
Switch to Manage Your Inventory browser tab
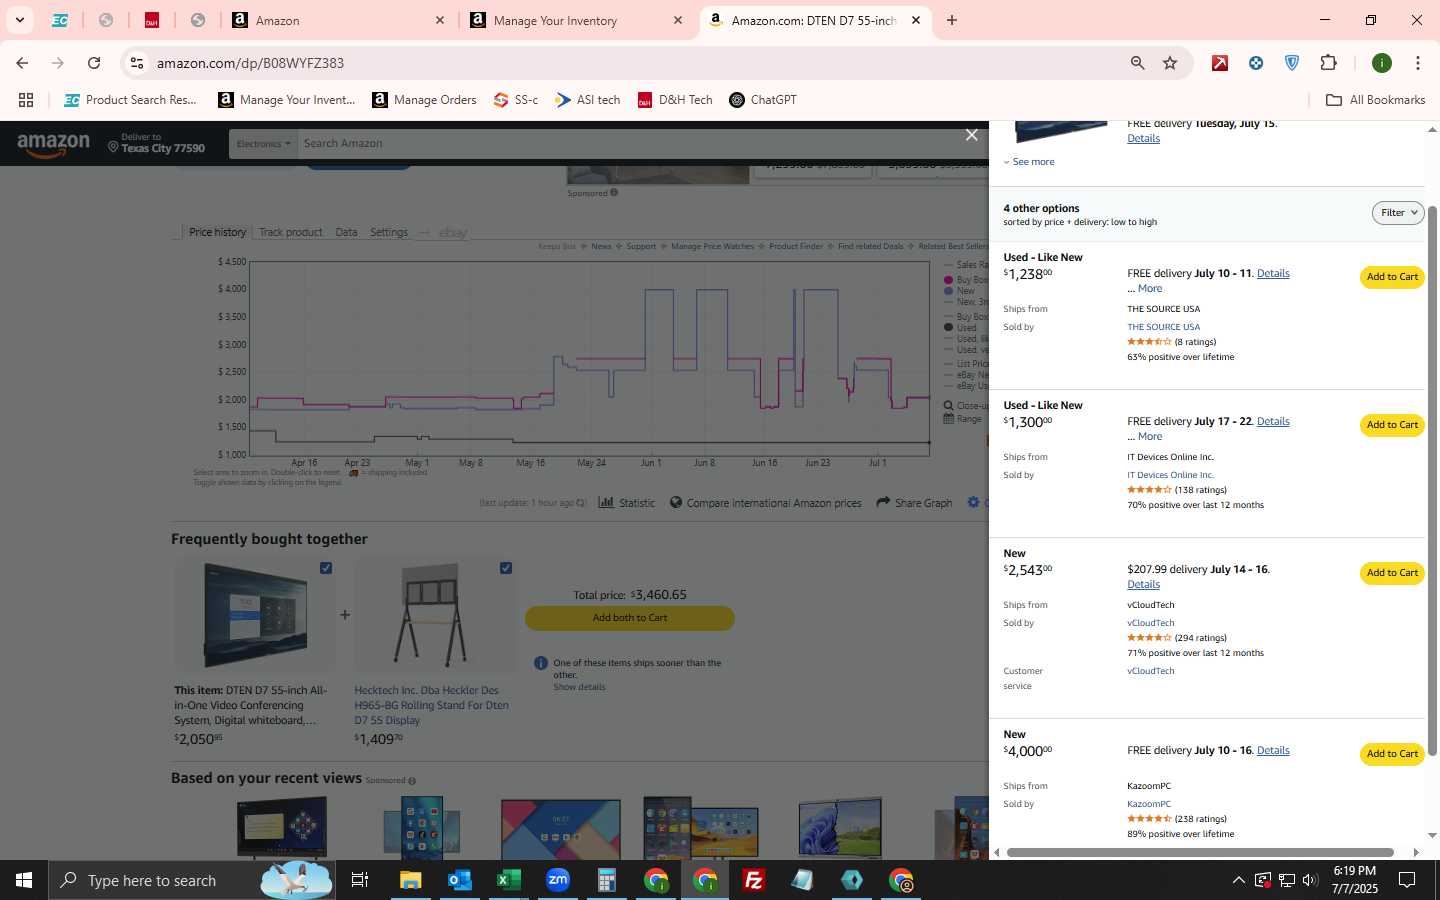point(577,20)
